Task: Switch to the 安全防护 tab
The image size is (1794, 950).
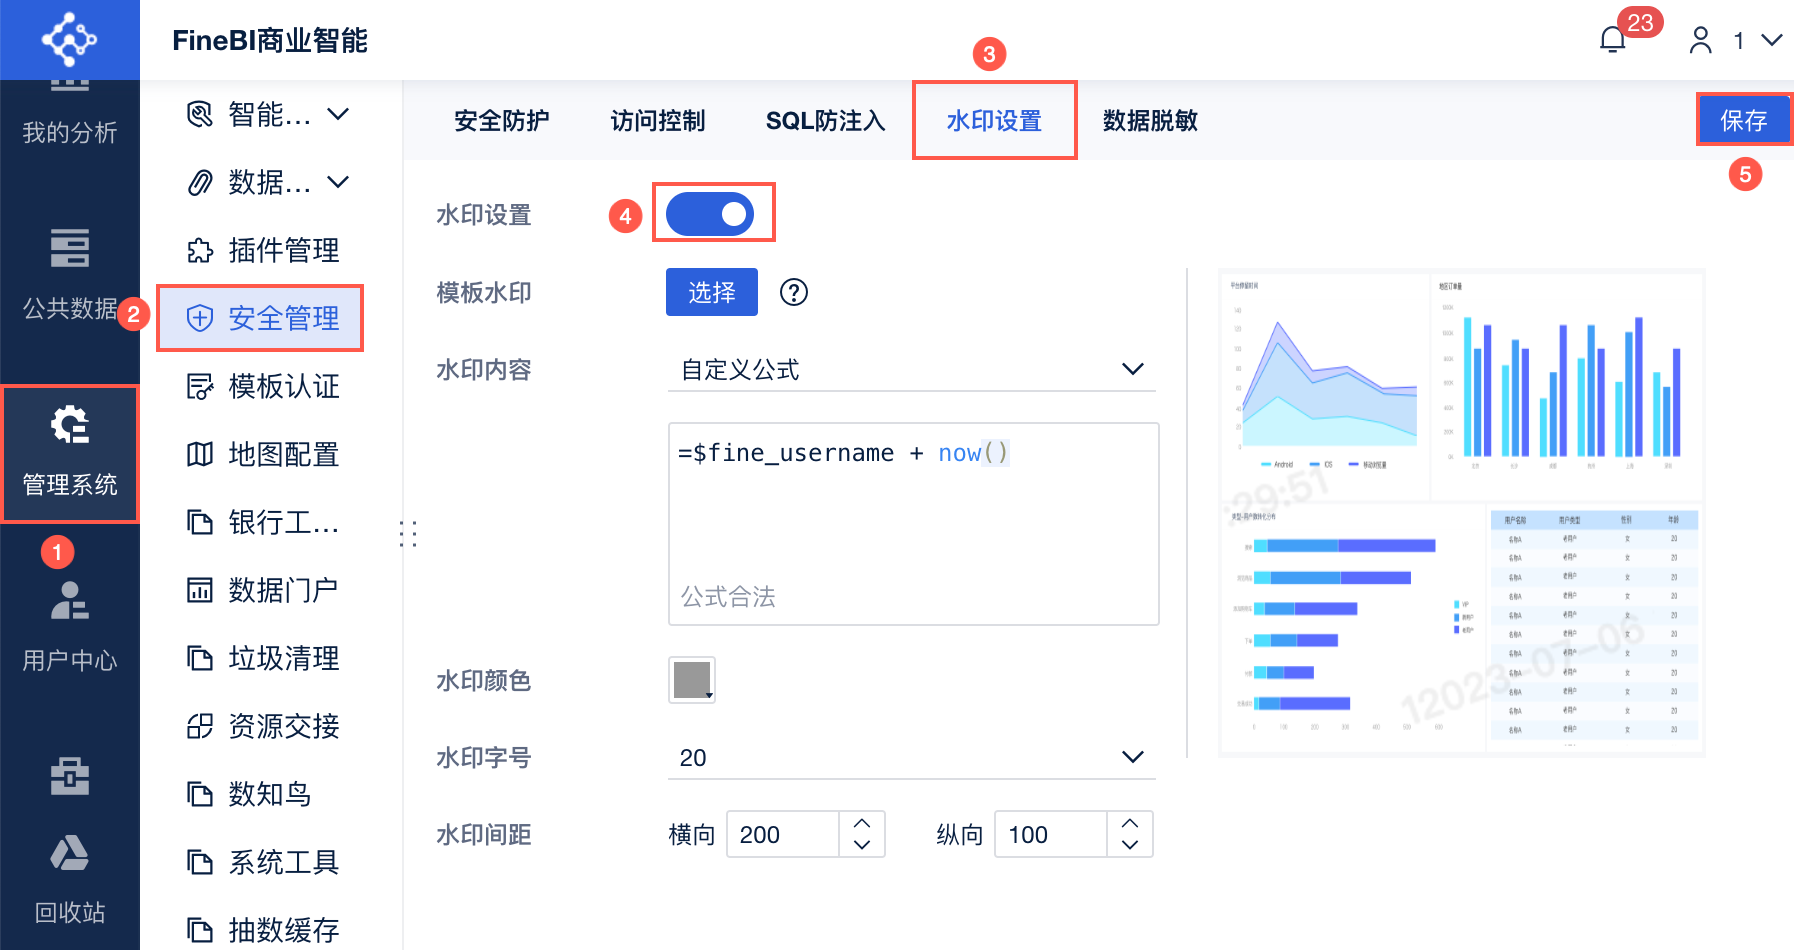Action: [x=502, y=121]
